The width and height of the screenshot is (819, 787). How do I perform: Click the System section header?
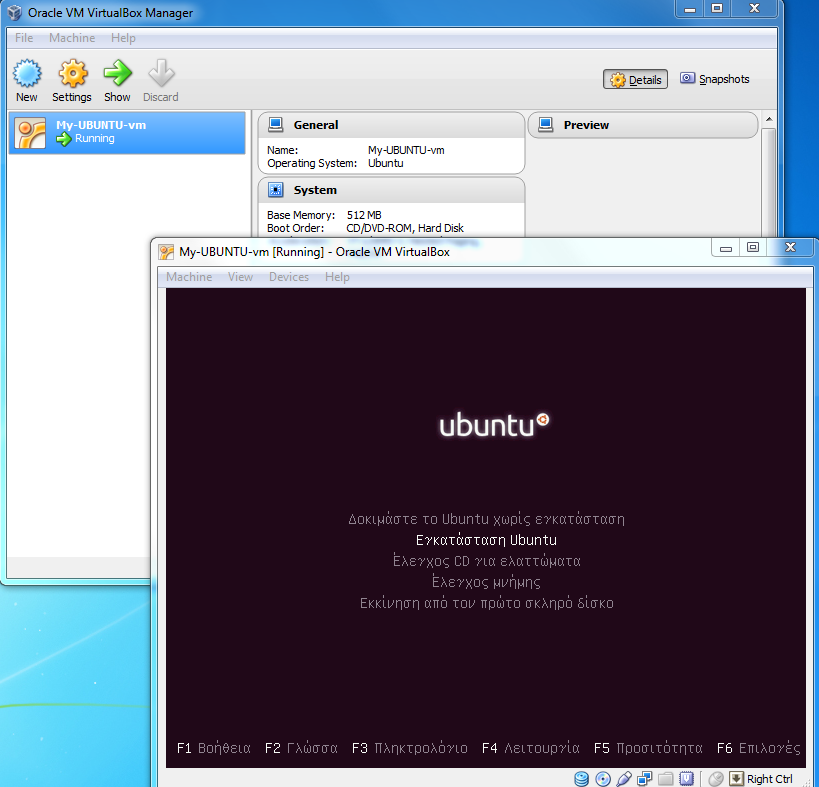click(x=391, y=190)
